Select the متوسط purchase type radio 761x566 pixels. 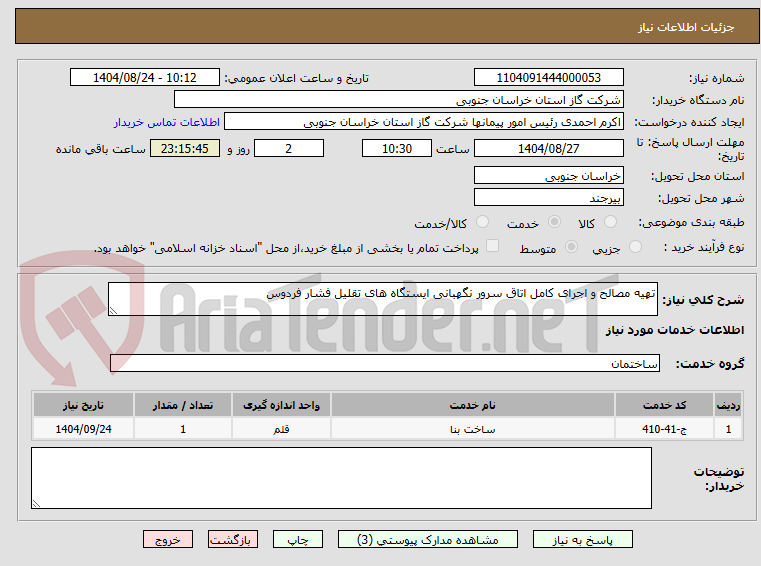[572, 247]
